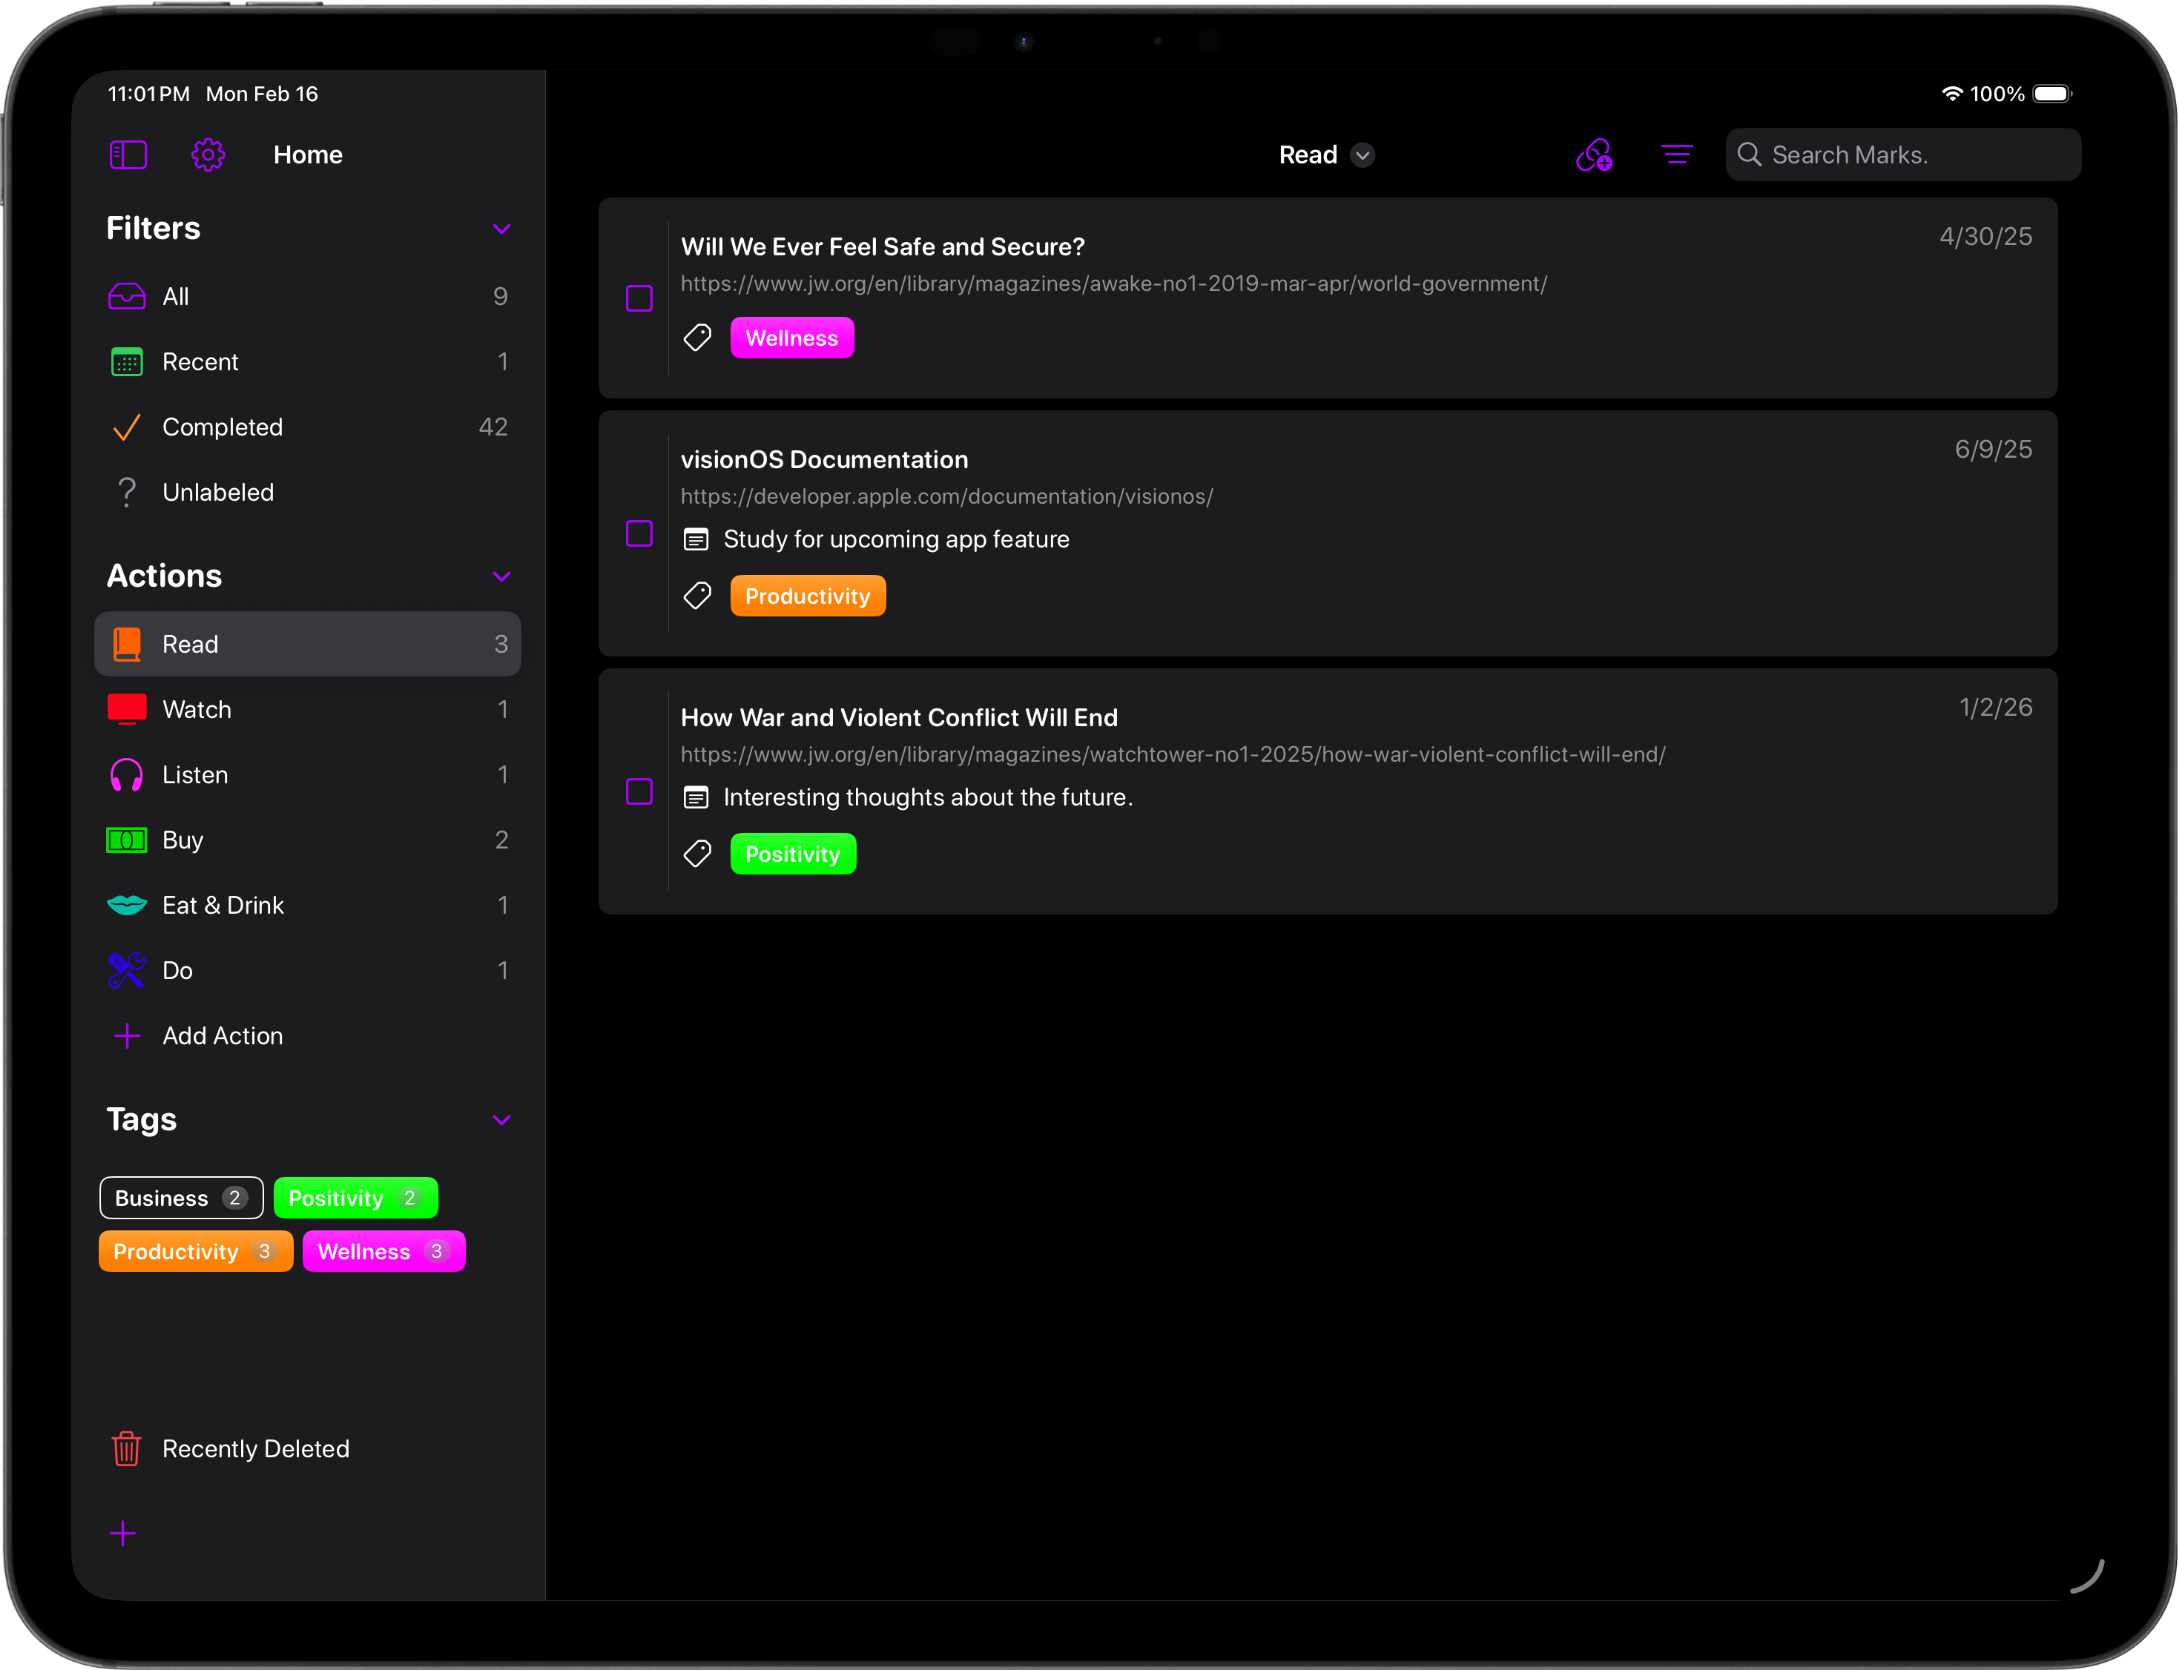Click the add mark link icon
Image resolution: width=2178 pixels, height=1670 pixels.
point(1594,155)
